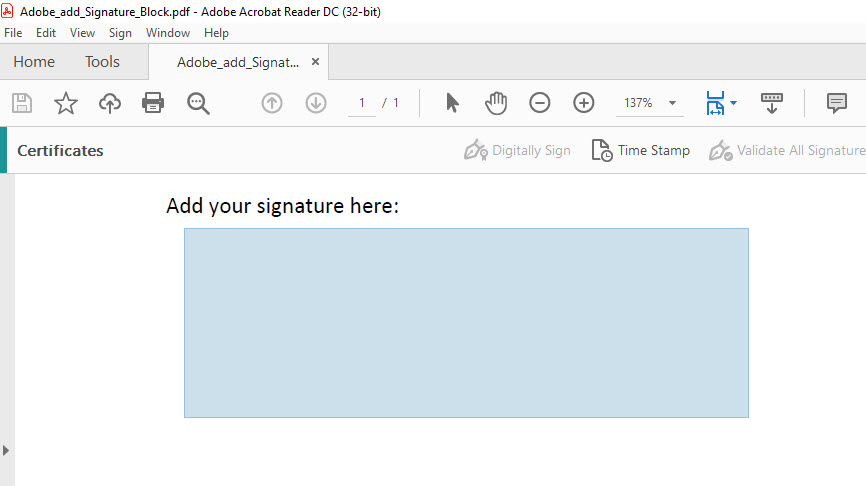Click the cloud upload icon

click(x=109, y=103)
